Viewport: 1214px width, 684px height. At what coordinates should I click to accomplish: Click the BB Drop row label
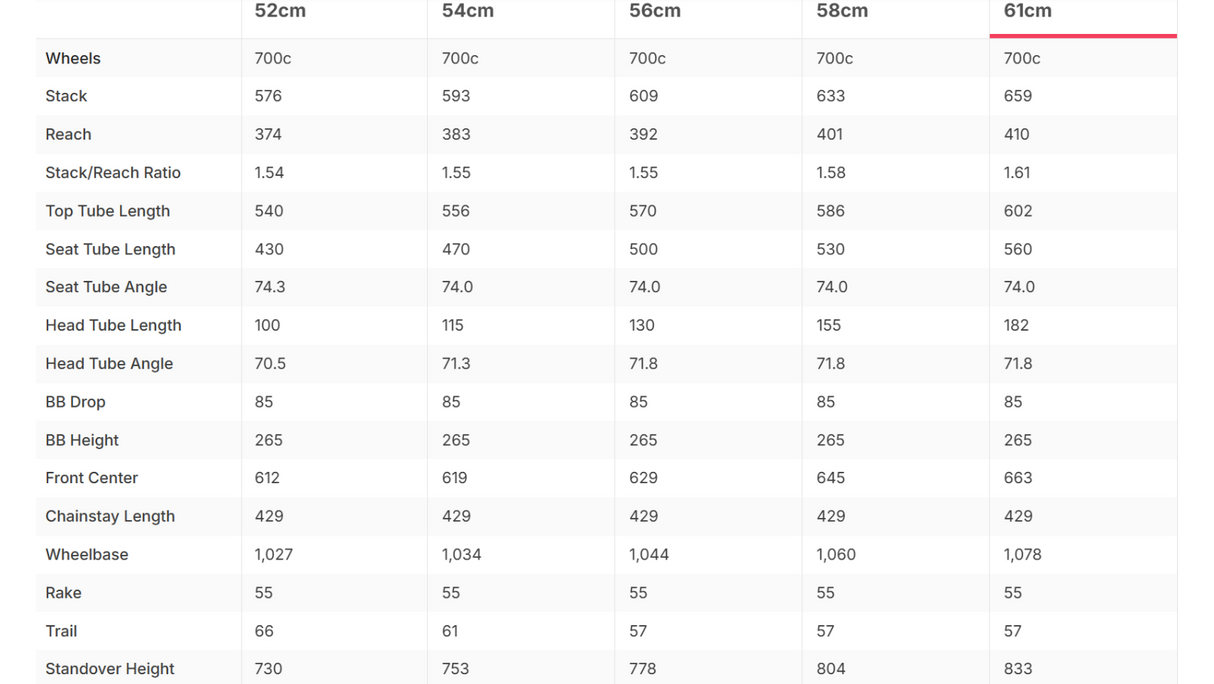(75, 402)
